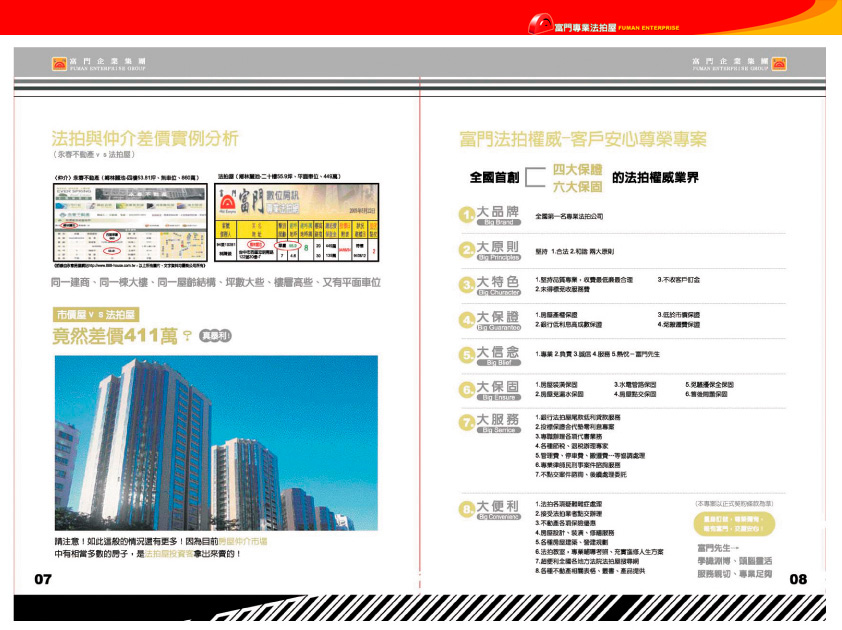Click the title 大便利
This screenshot has height=630, width=842.
(498, 506)
